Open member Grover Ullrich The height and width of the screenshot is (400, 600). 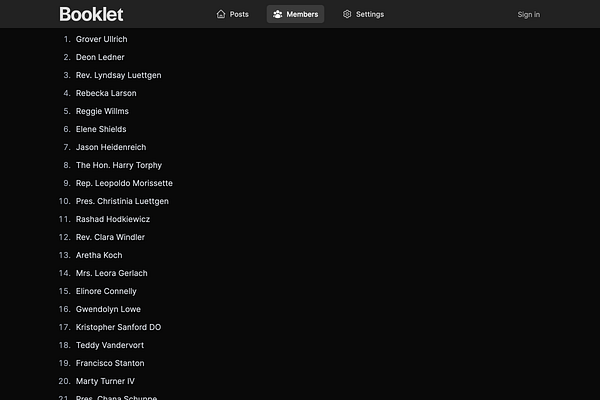pyautogui.click(x=101, y=39)
